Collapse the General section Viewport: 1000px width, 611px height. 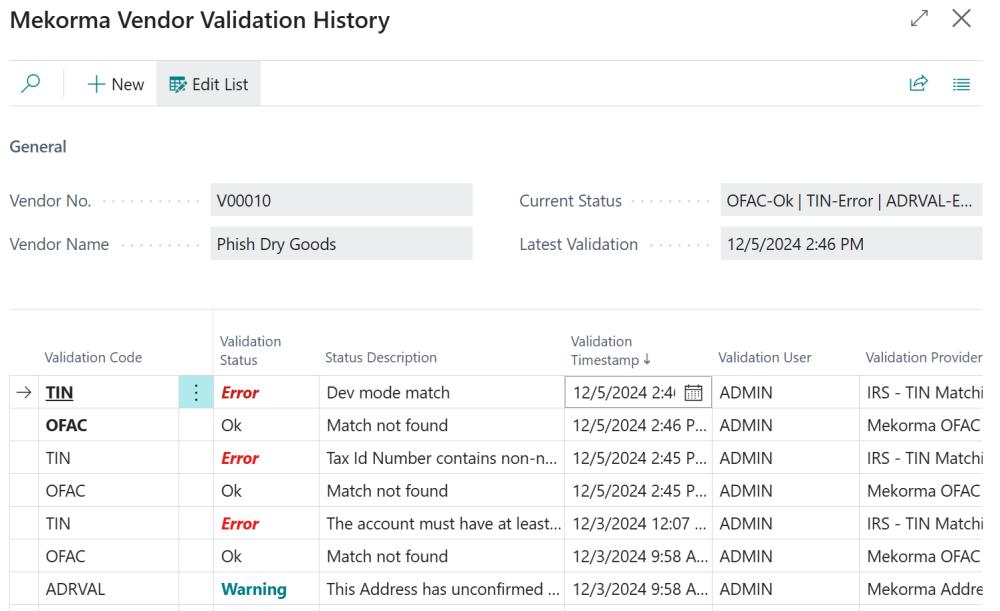(x=37, y=146)
